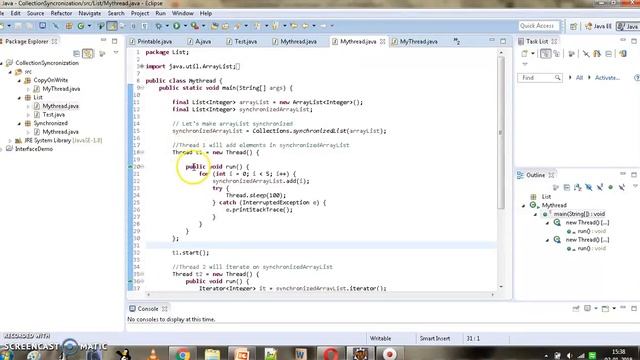Open the Refactor menu
The height and width of the screenshot is (360, 640).
pos(61,13)
